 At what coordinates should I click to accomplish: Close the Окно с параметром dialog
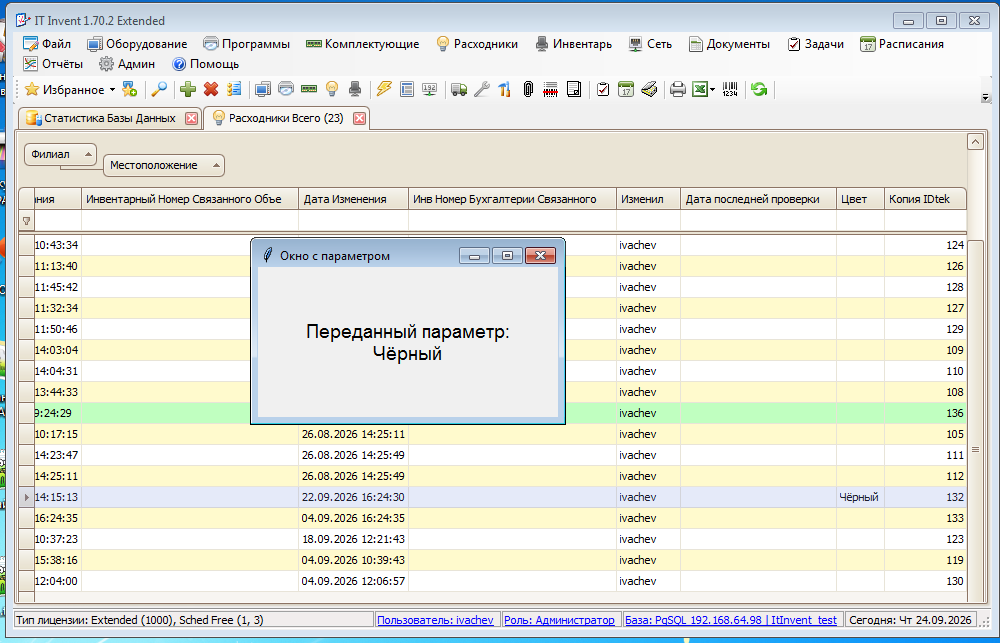[x=540, y=256]
